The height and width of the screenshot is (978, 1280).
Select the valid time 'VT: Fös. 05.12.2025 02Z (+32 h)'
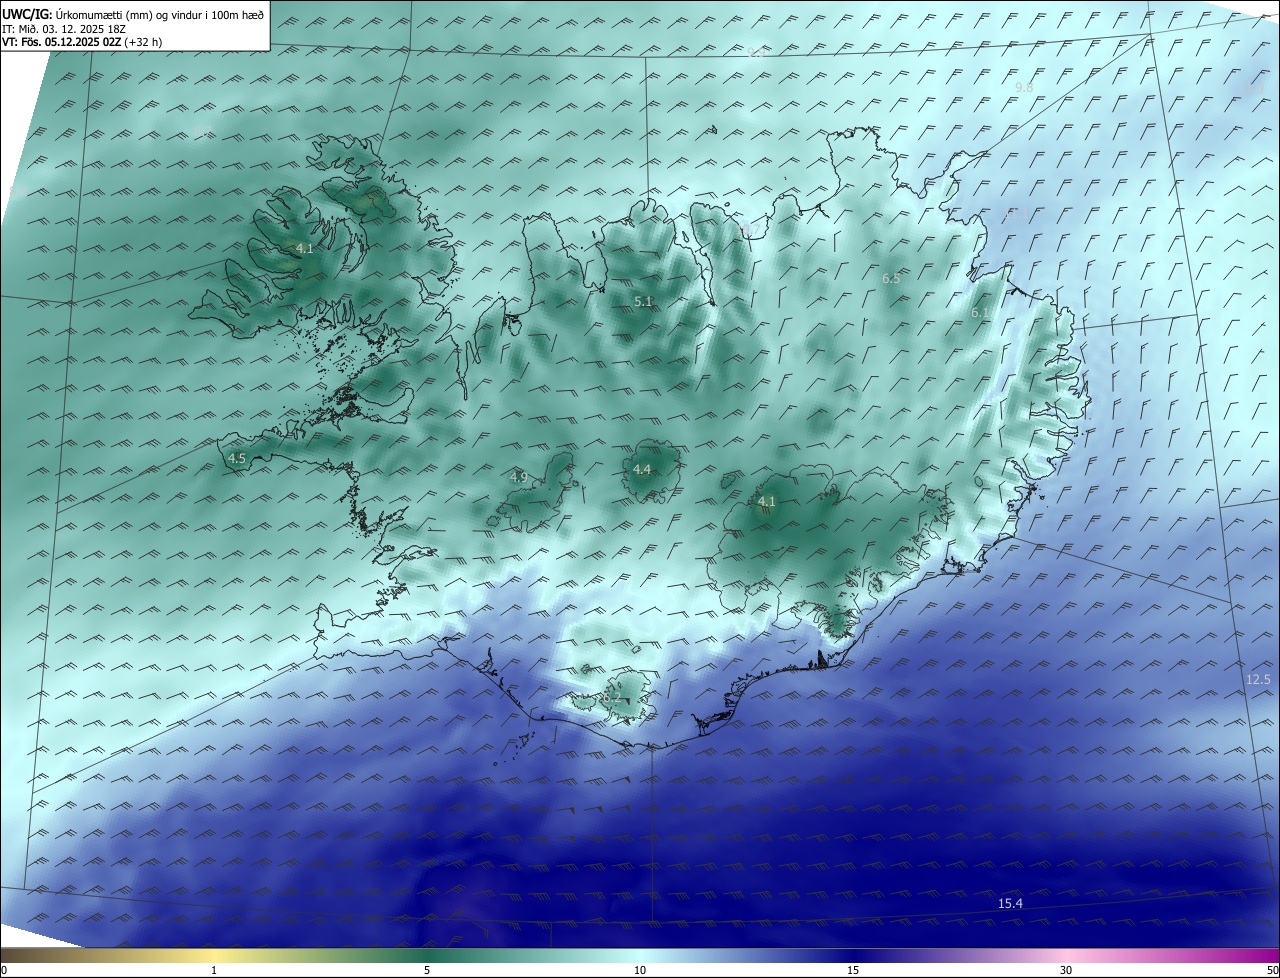tap(82, 42)
